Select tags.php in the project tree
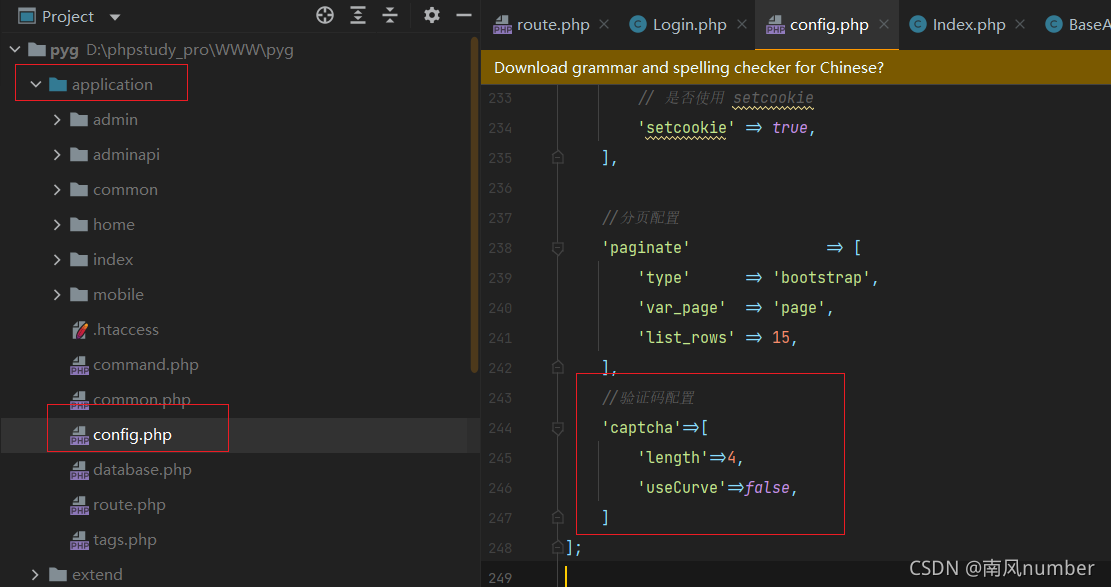The width and height of the screenshot is (1111, 587). click(125, 540)
